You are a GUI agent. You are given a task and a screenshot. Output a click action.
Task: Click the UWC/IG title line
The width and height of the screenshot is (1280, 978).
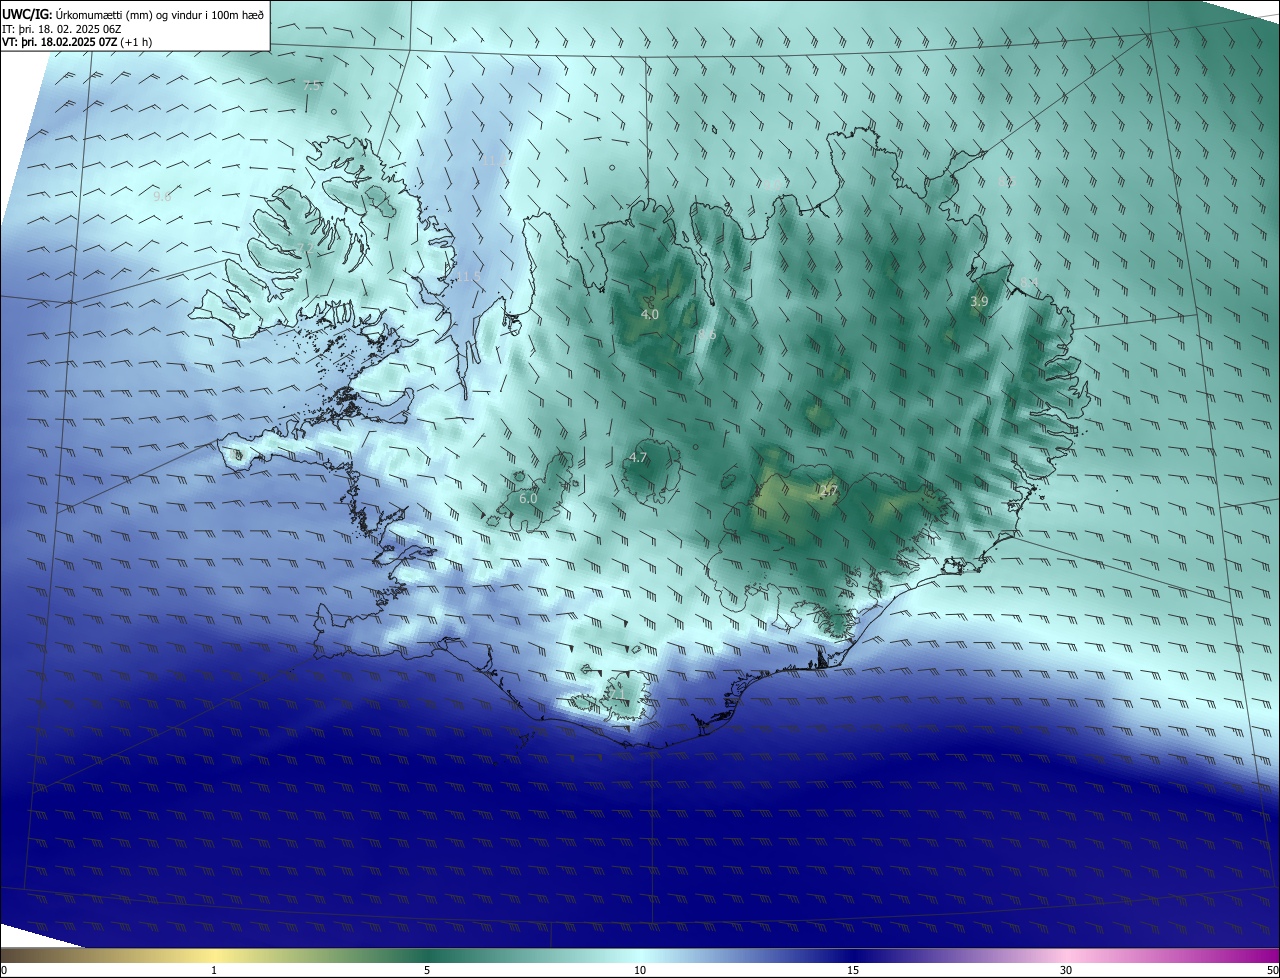pyautogui.click(x=133, y=14)
